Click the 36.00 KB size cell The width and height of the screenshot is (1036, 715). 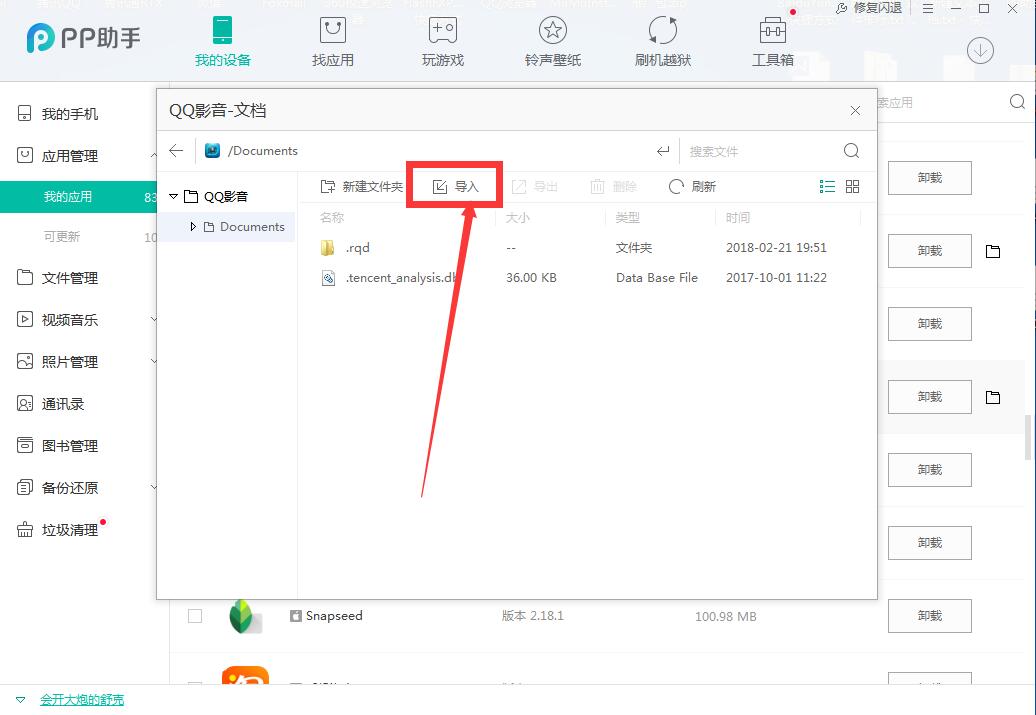click(531, 278)
